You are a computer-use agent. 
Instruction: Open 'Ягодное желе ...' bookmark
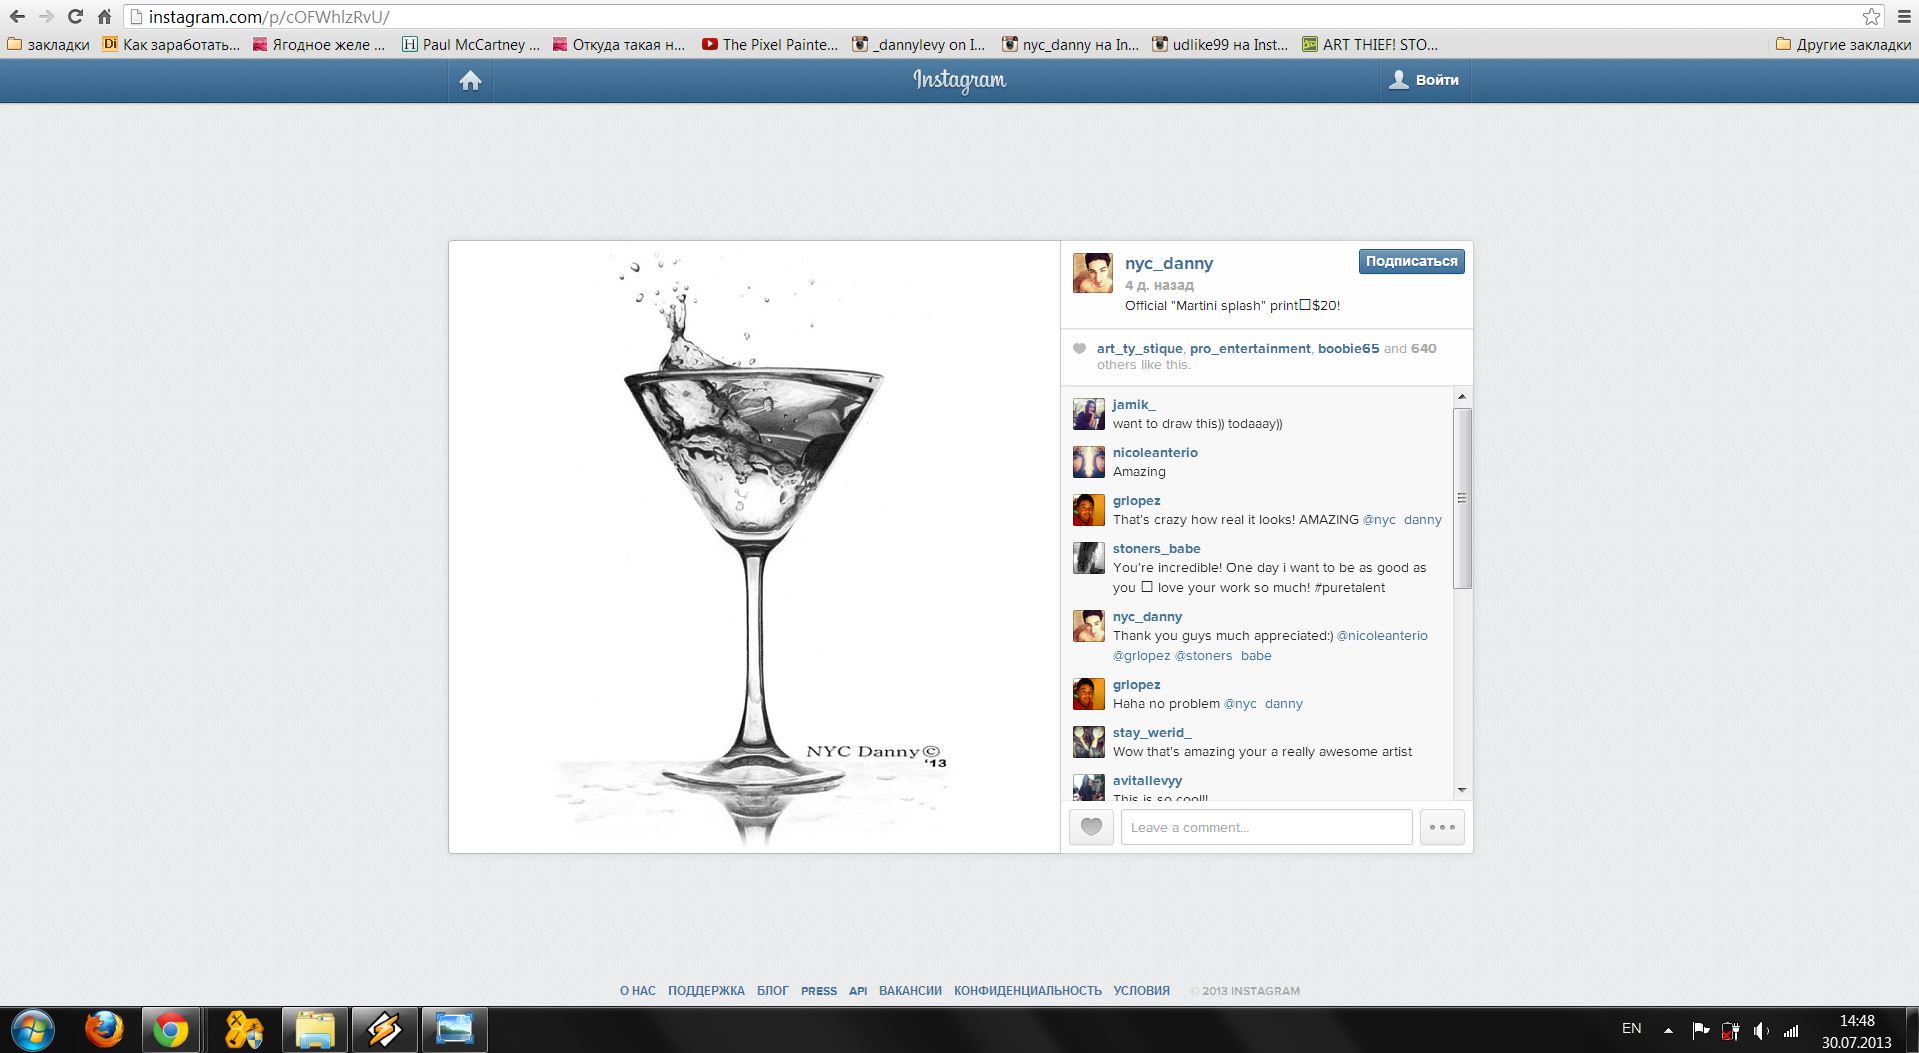point(318,45)
